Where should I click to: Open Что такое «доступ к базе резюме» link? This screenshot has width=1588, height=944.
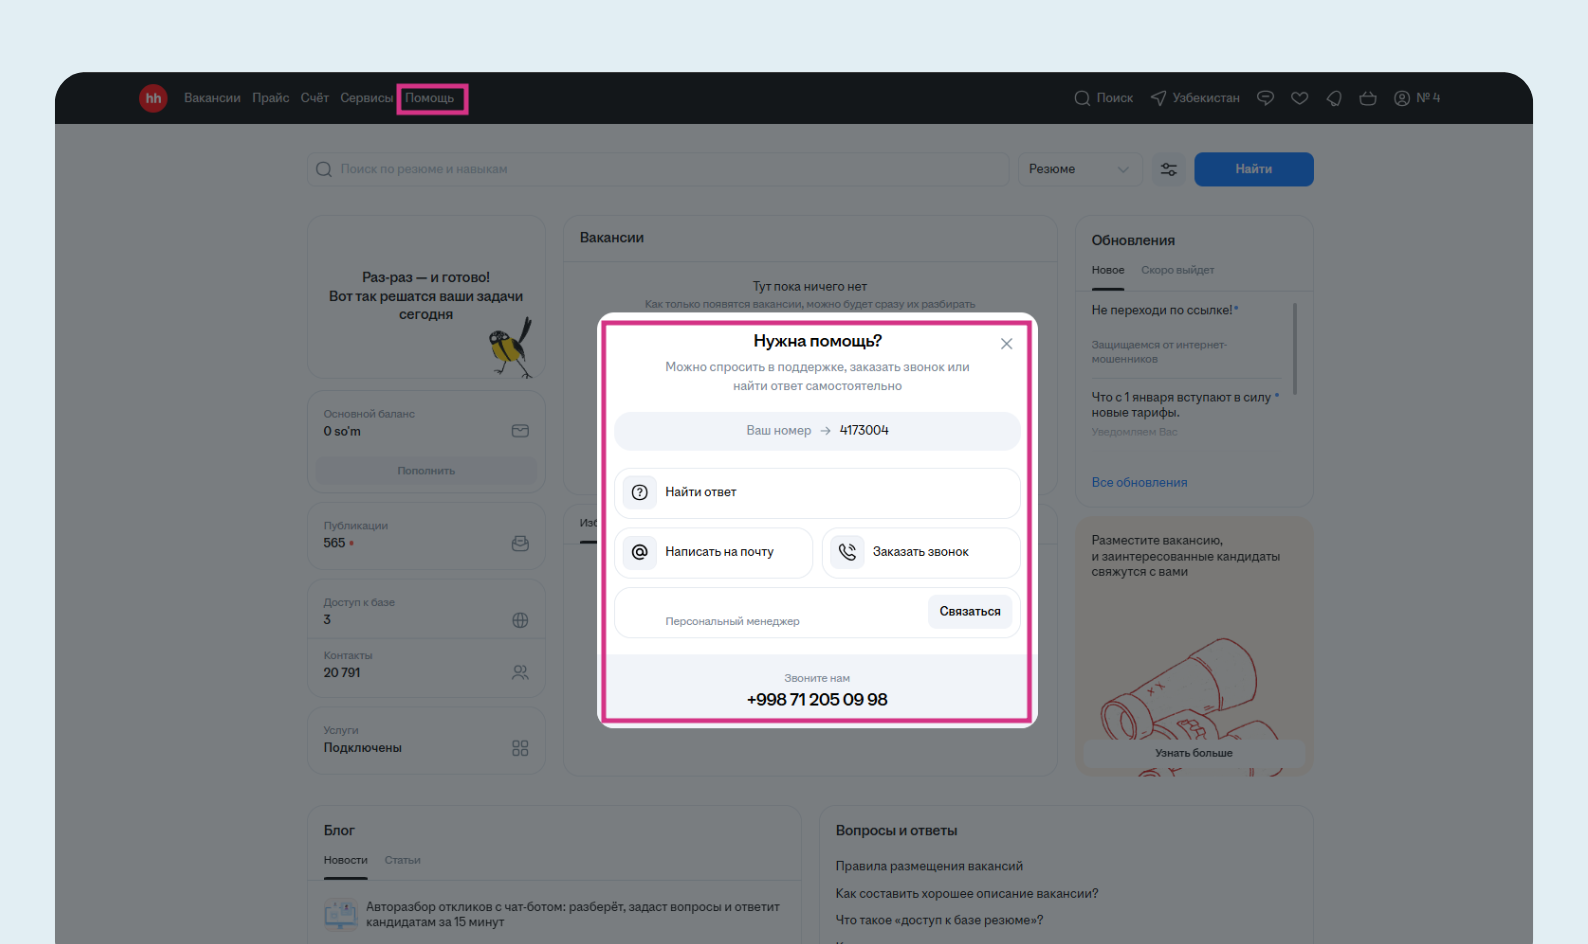click(939, 920)
